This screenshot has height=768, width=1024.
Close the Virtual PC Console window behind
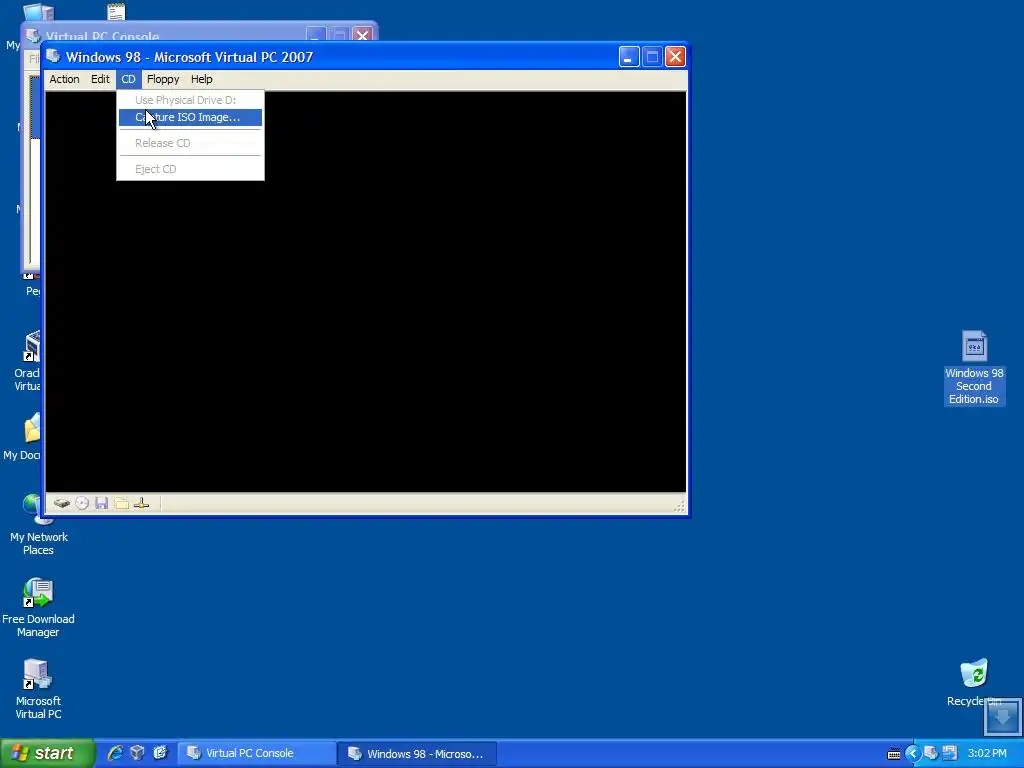coord(362,34)
